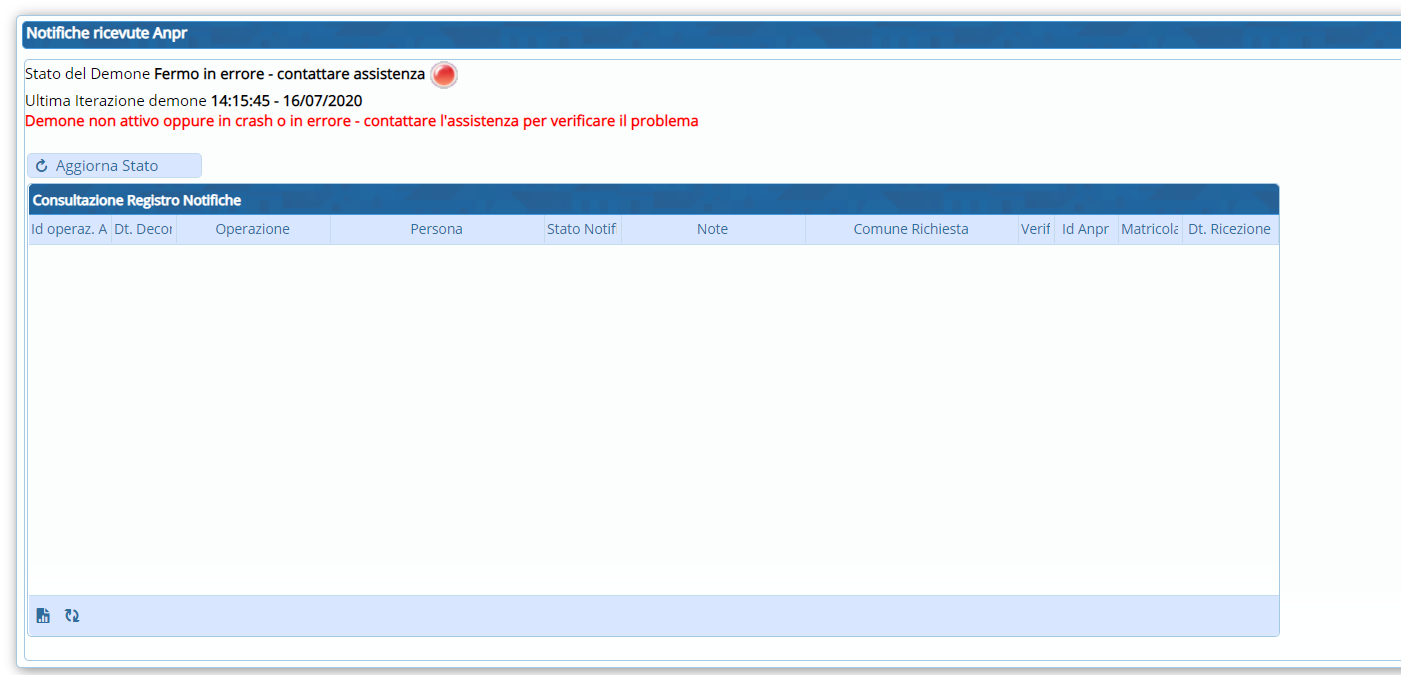
Task: Click the export report icon in grid footer
Action: tap(43, 616)
